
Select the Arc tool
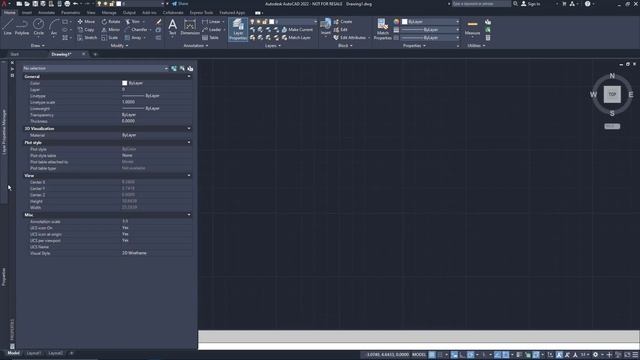coord(53,27)
